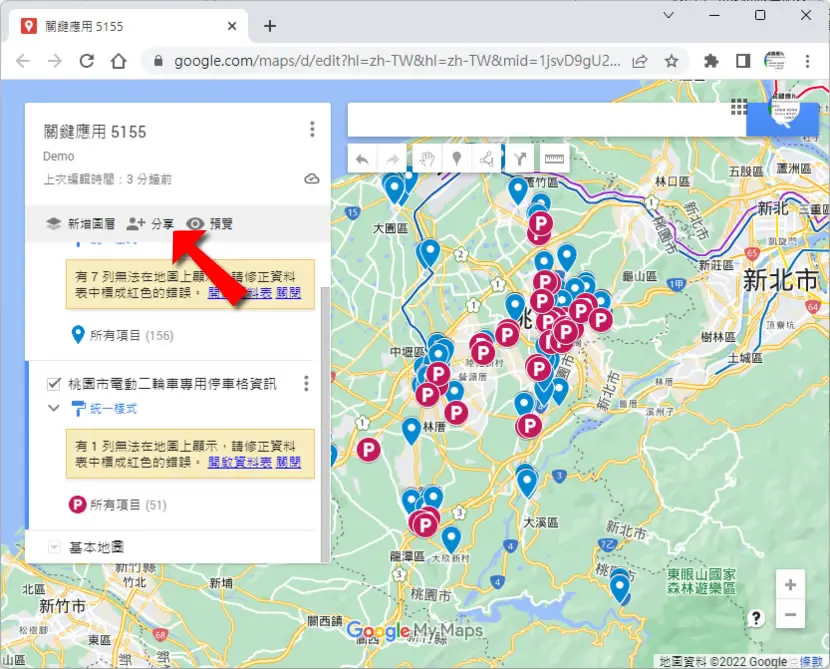Click the redo arrow in map toolbar
This screenshot has height=669, width=830.
click(392, 159)
